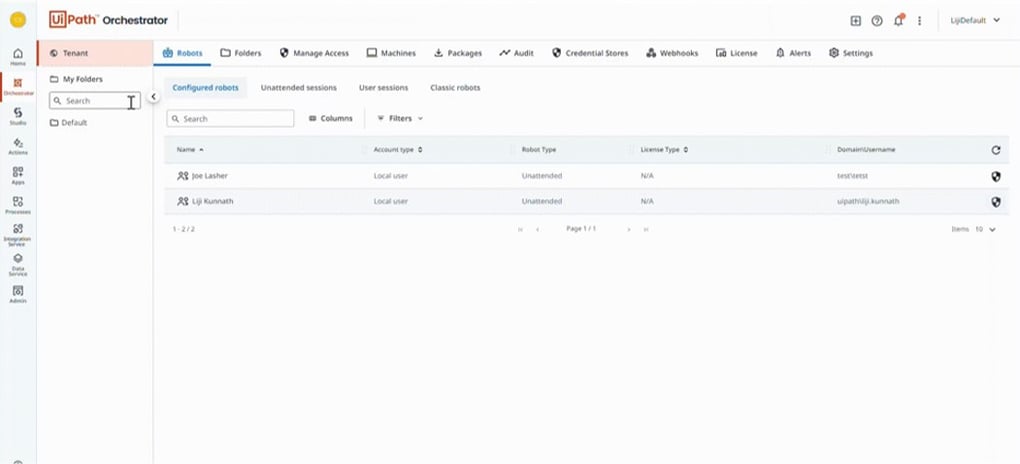Click the uipath\liji.kunnath username cell
This screenshot has height=464, width=1020.
(x=868, y=202)
